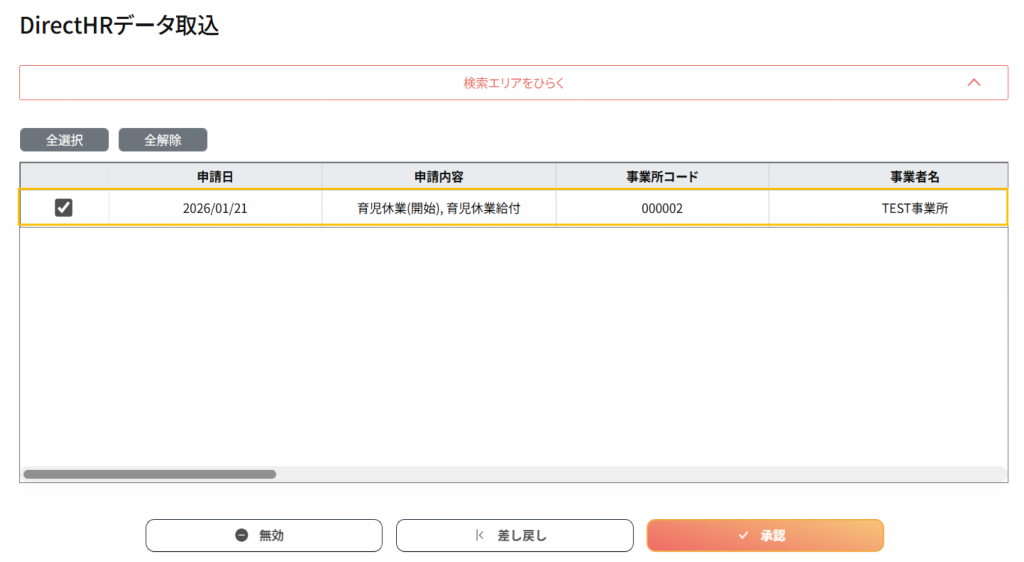Click the 事業者名 column header
The image size is (1024, 562).
coord(914,177)
